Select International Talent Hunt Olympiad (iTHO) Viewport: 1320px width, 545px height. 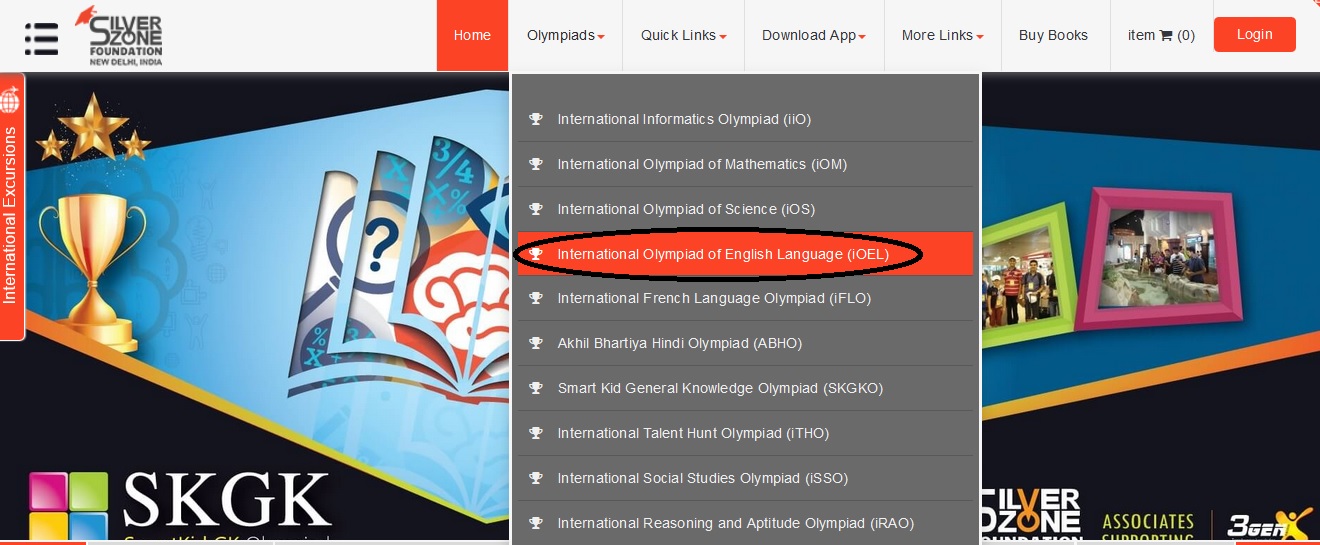745,433
